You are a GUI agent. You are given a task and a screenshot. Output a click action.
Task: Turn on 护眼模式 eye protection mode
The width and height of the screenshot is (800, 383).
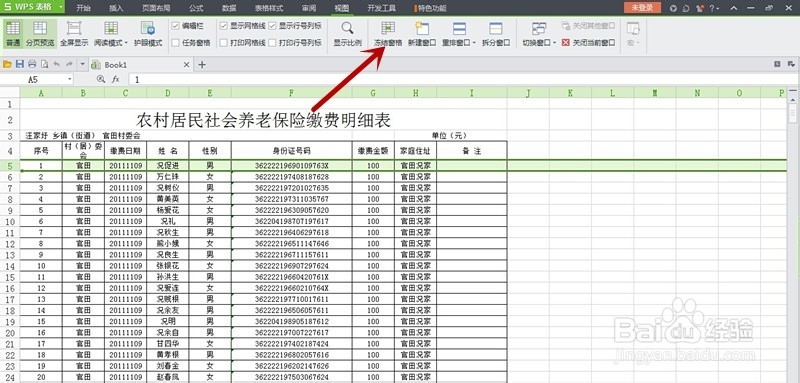(x=147, y=34)
